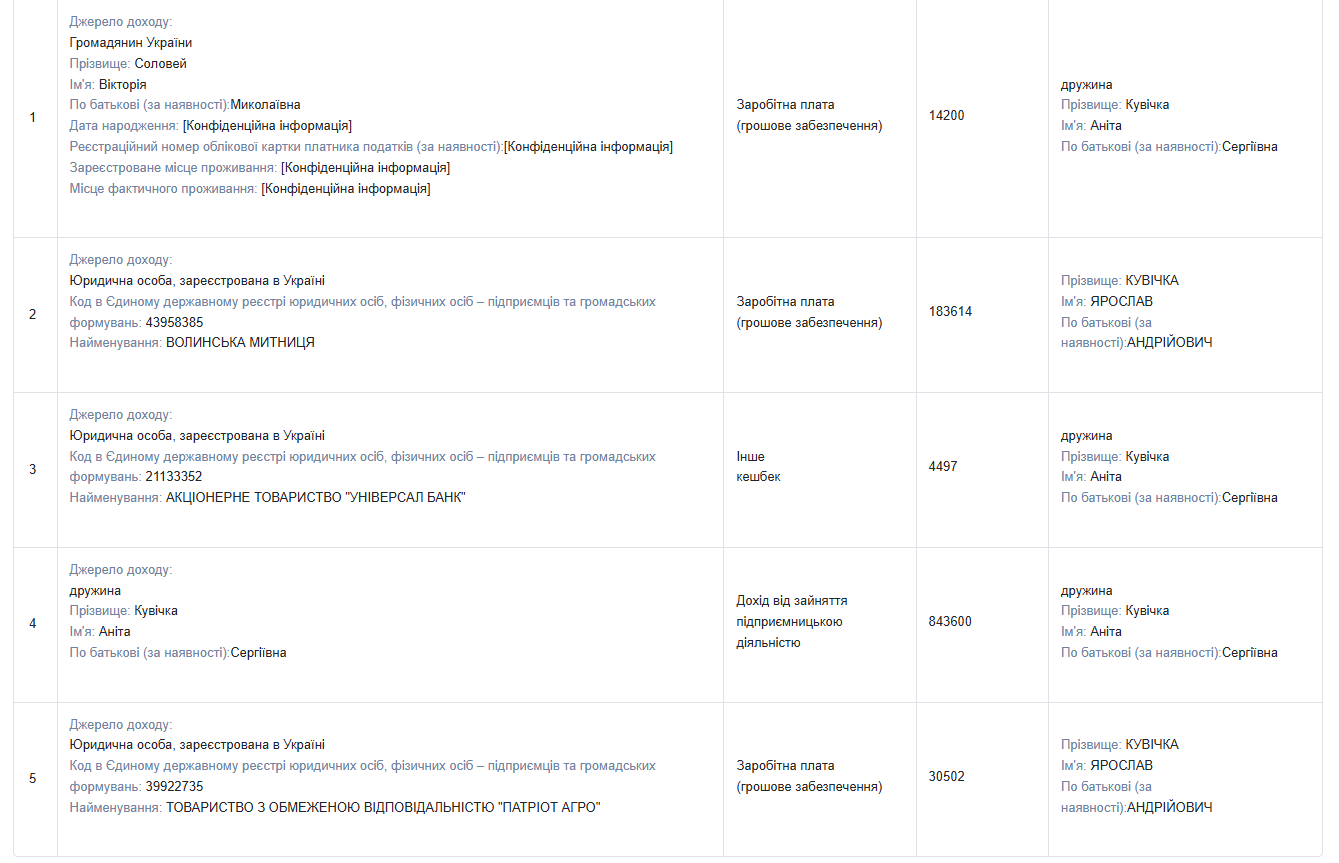Viewport: 1339px width, 863px height.
Task: Select the "Дохід від зайняття підприємницькою діяльністю" cell
Action: coord(791,622)
